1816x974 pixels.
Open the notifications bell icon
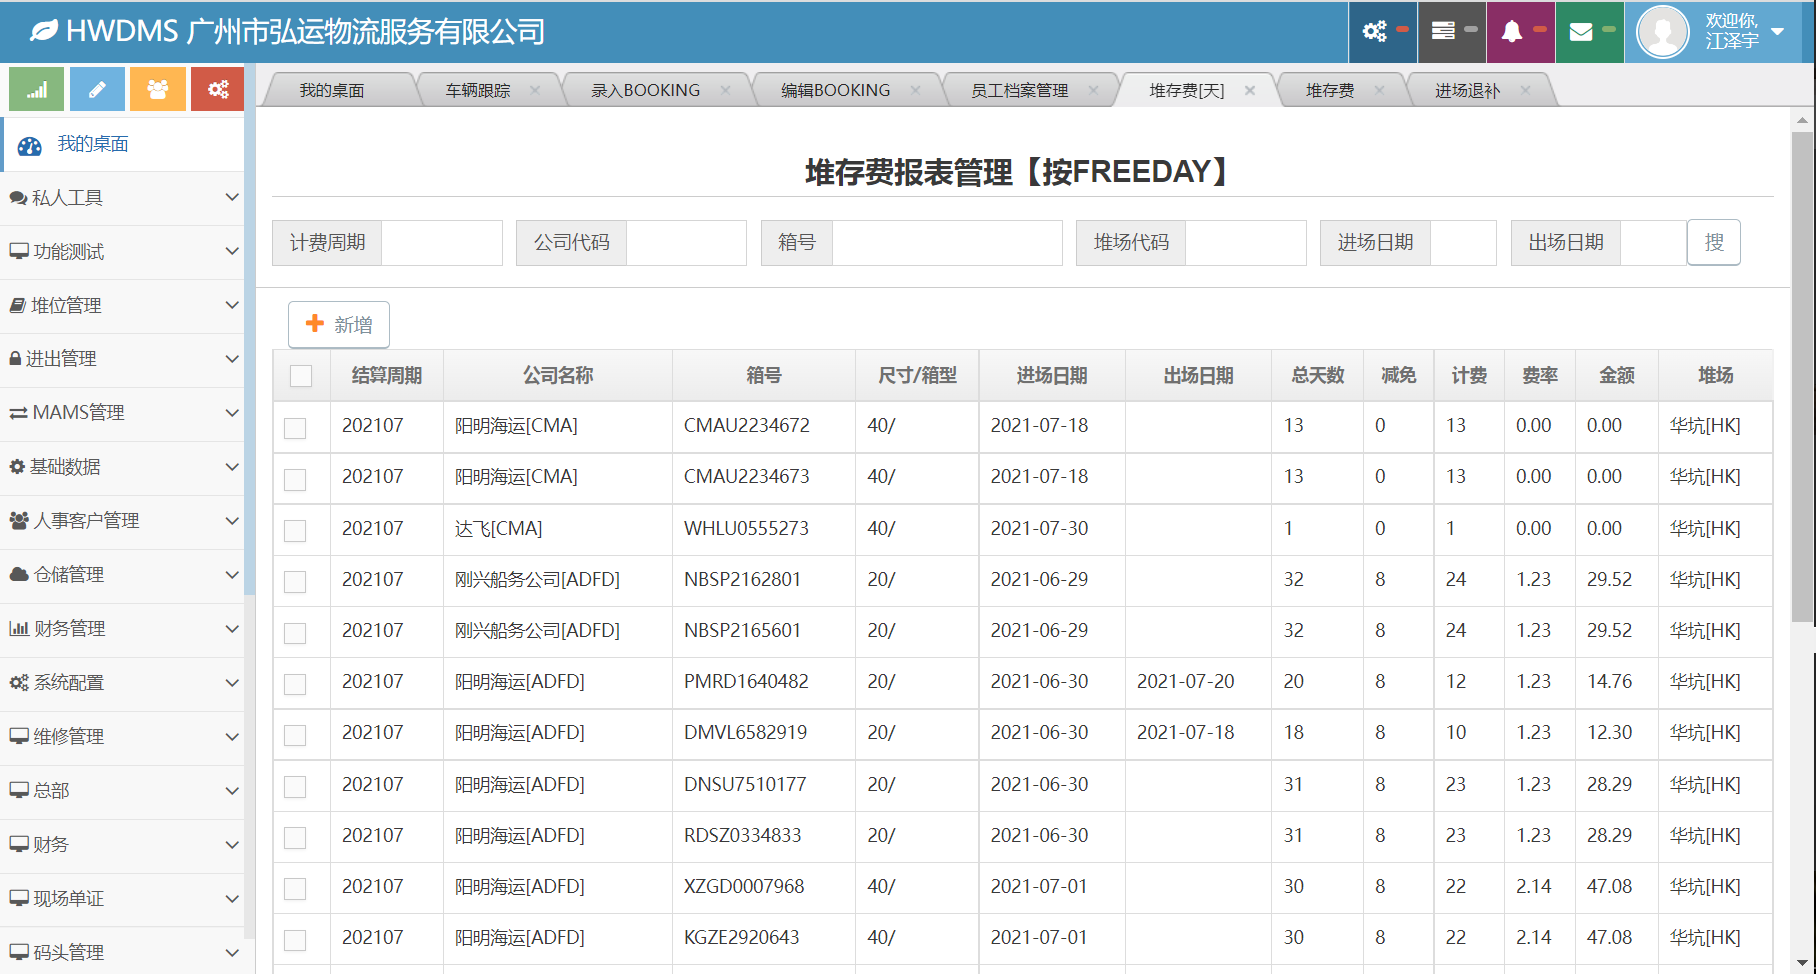pyautogui.click(x=1512, y=31)
